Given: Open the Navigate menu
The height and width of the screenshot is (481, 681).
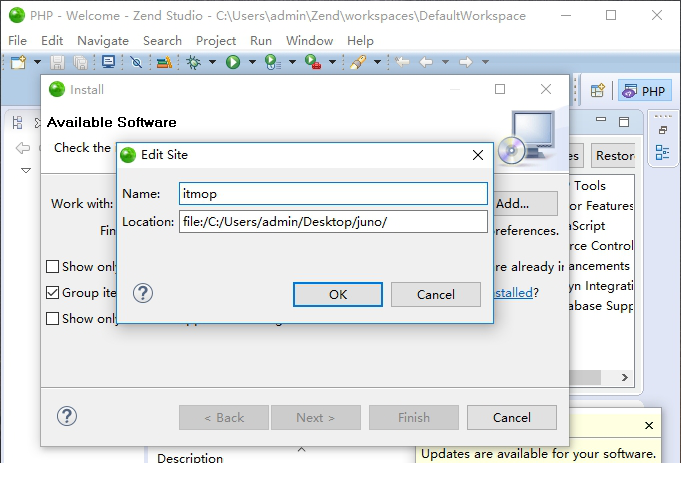Looking at the screenshot, I should point(103,41).
